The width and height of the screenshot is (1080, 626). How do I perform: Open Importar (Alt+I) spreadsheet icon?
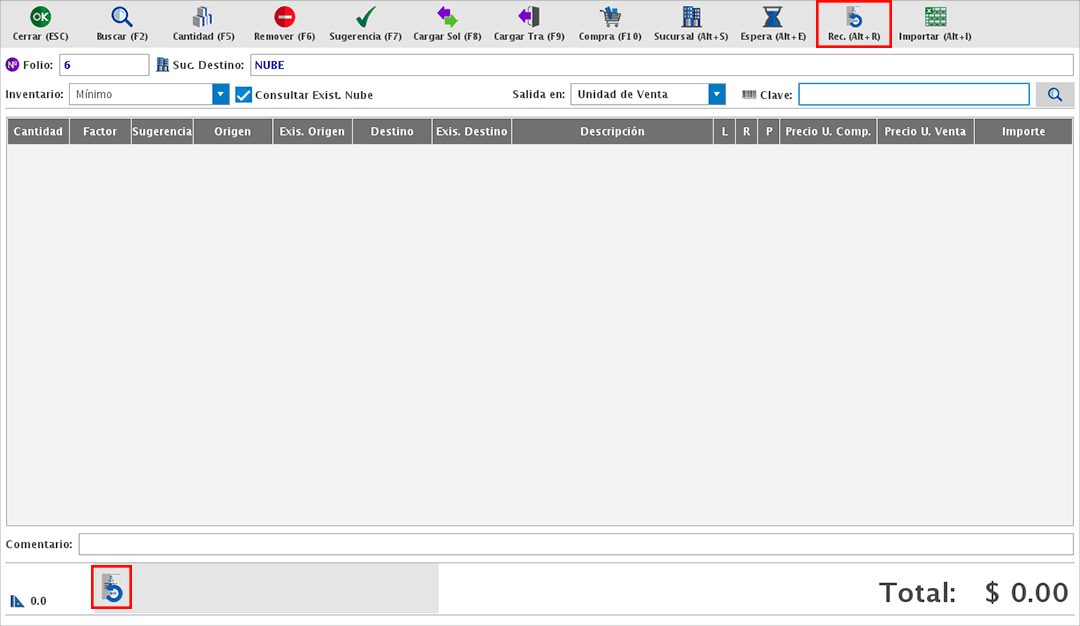pyautogui.click(x=935, y=17)
